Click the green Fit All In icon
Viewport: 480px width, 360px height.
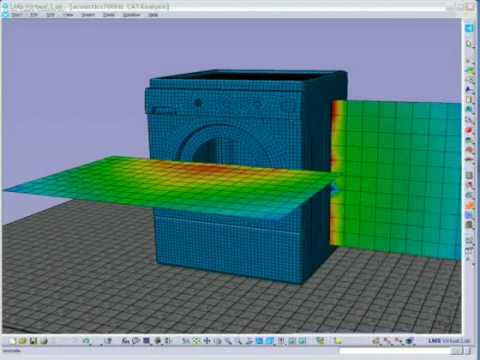click(x=196, y=341)
